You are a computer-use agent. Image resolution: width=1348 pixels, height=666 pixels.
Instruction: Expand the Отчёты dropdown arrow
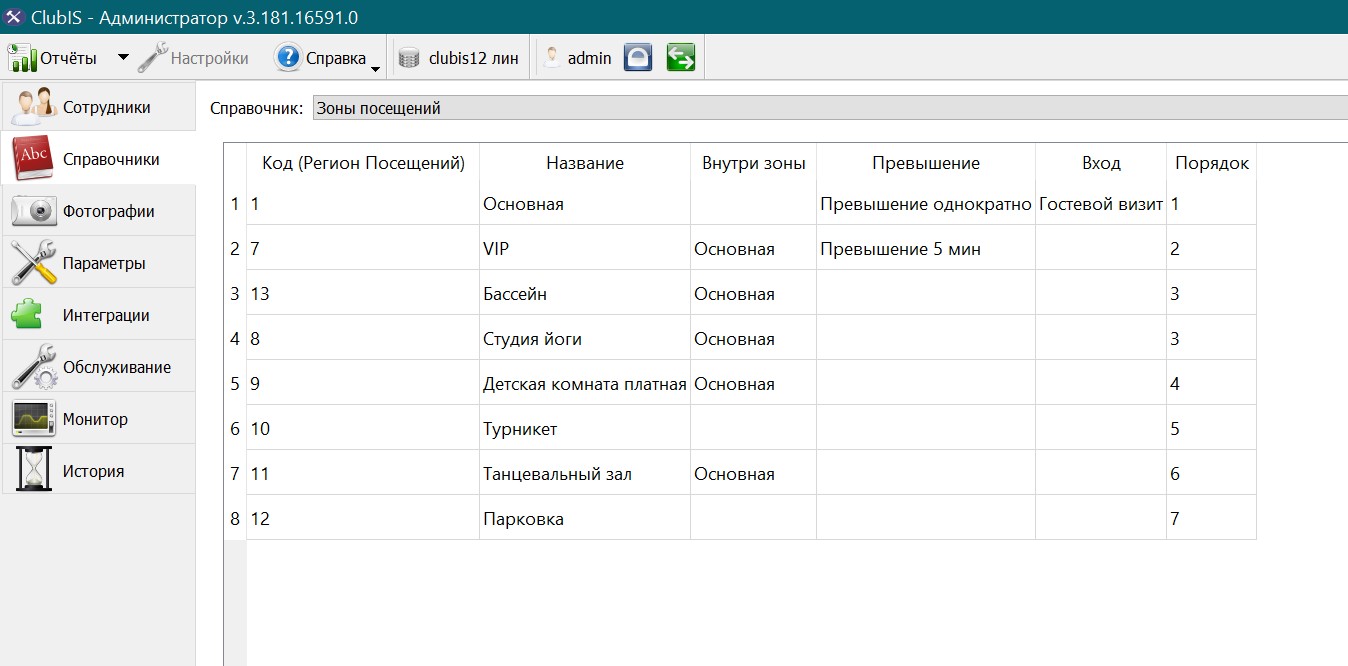pos(123,57)
